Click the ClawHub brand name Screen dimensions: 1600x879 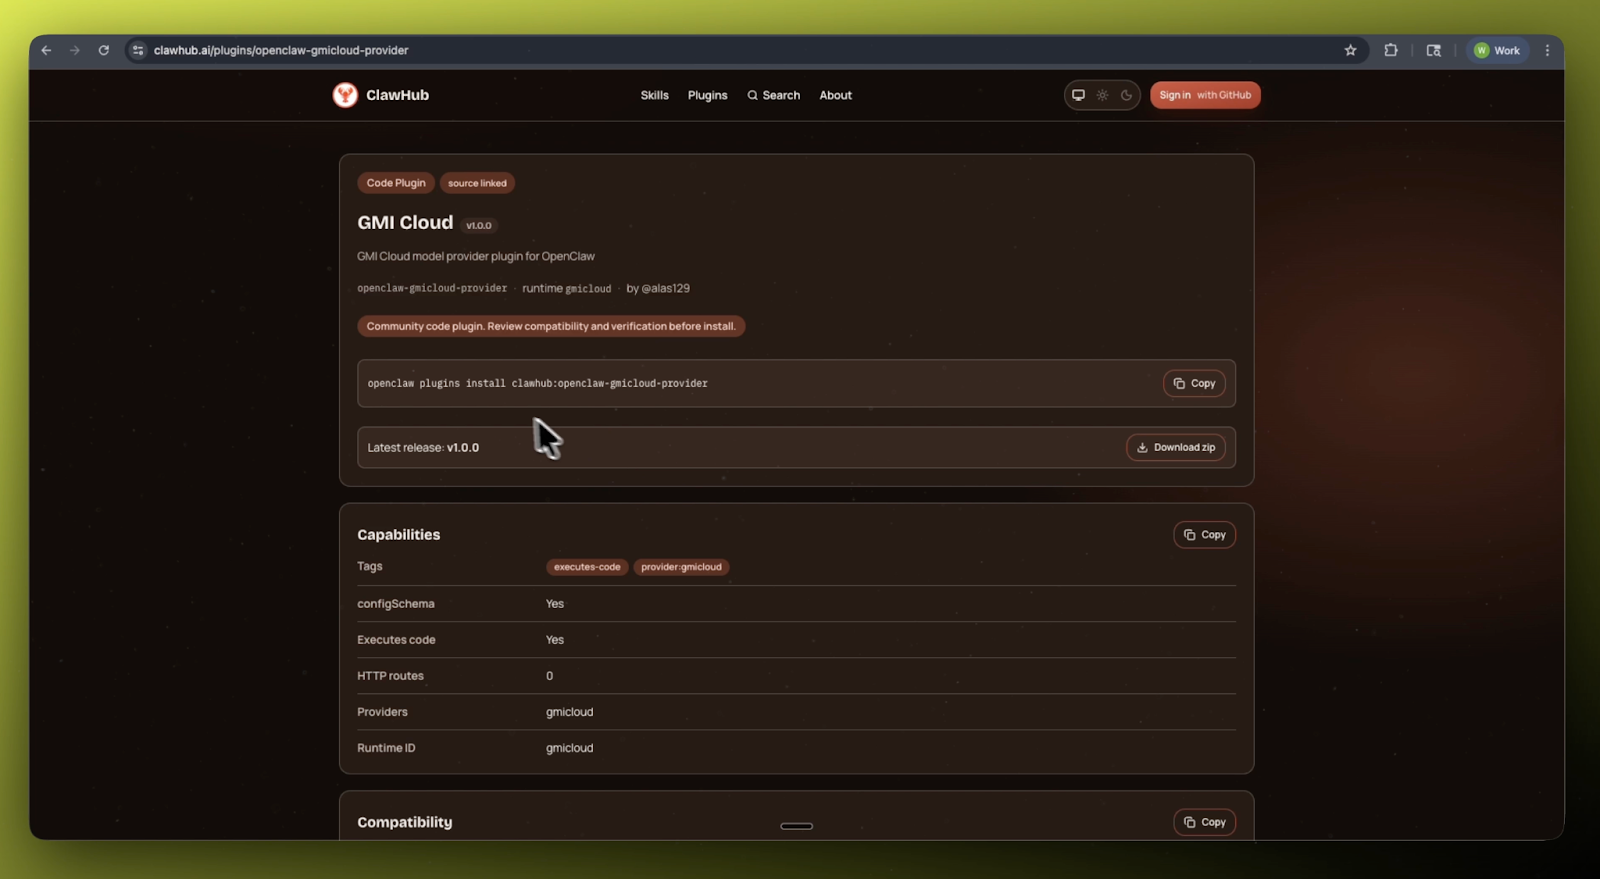tap(397, 95)
